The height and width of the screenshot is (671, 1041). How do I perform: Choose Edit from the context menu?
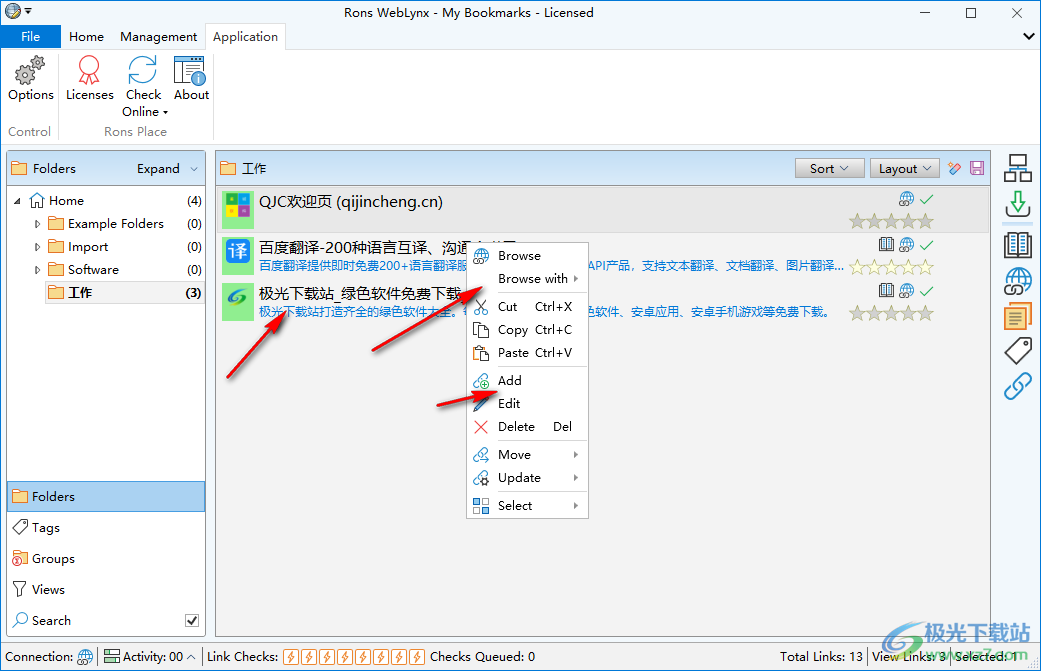pyautogui.click(x=509, y=404)
